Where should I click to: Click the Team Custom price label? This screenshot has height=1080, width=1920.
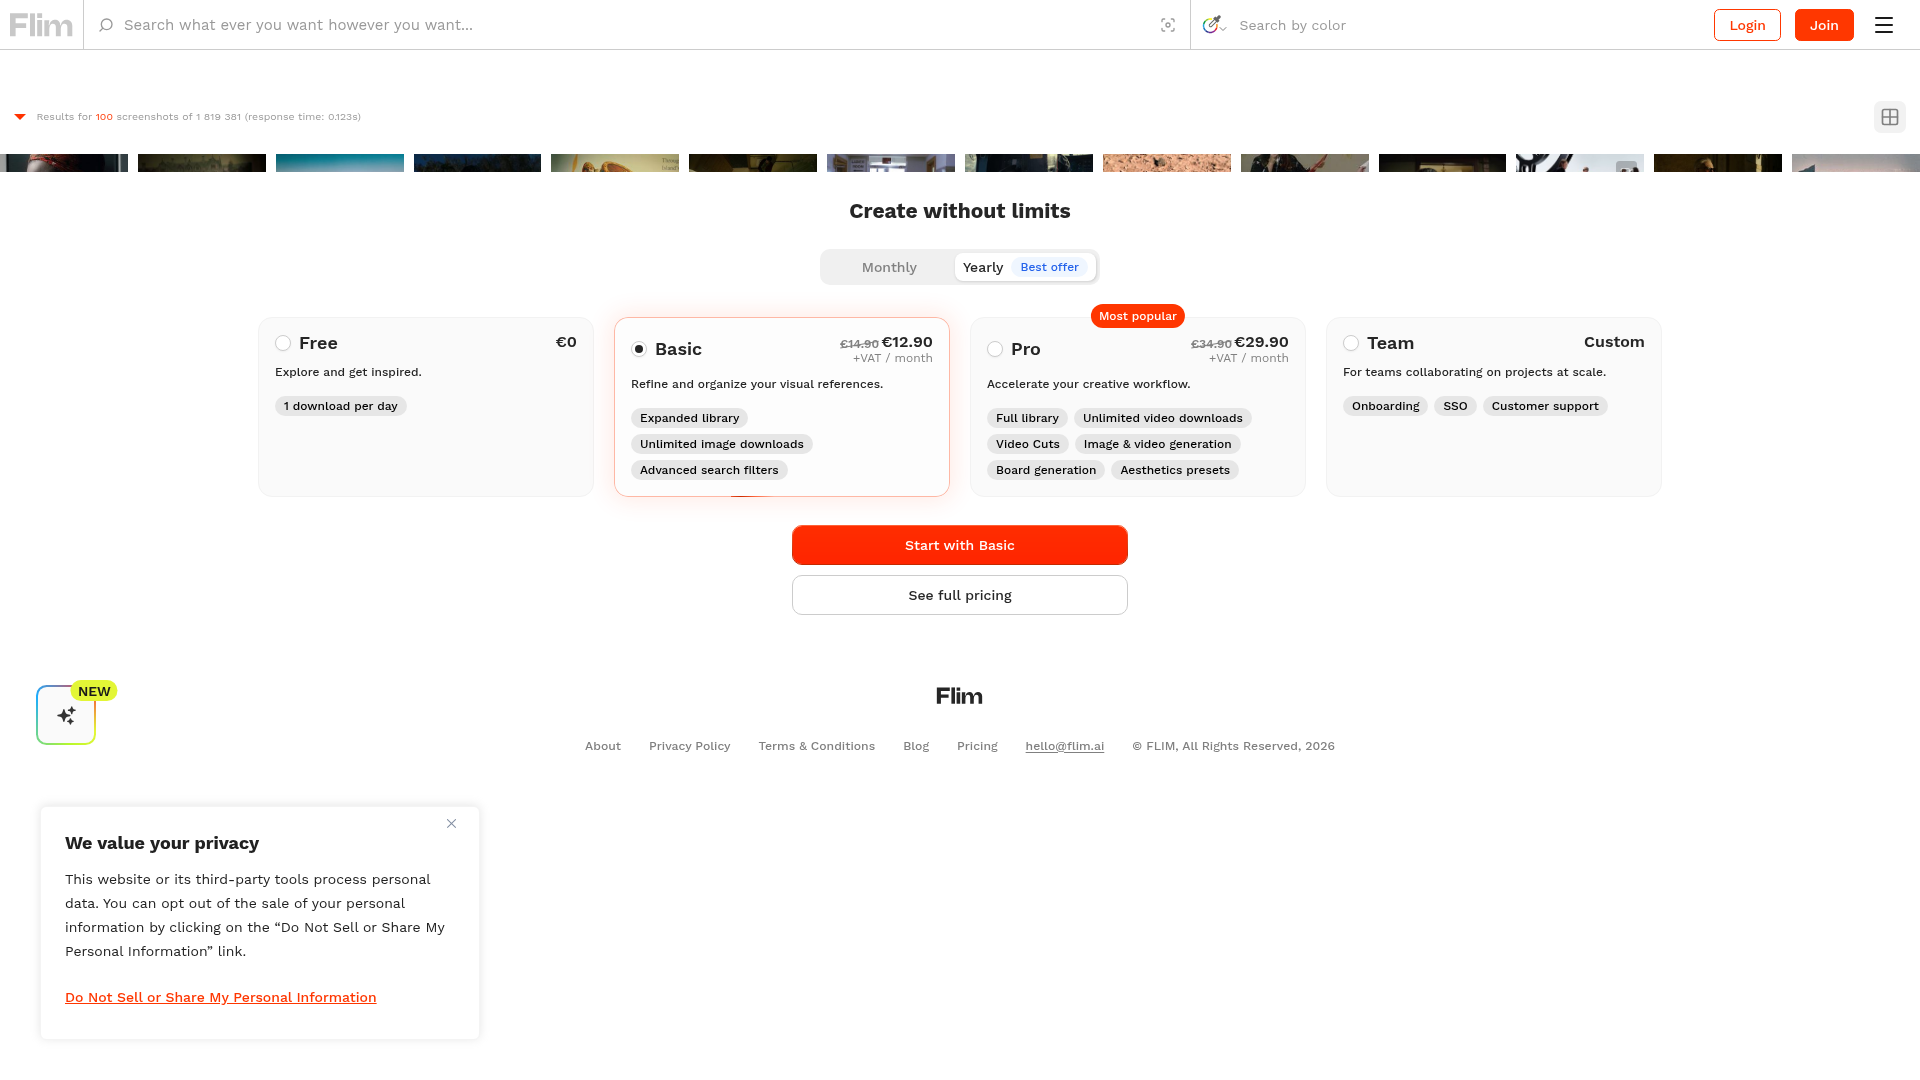click(x=1614, y=342)
